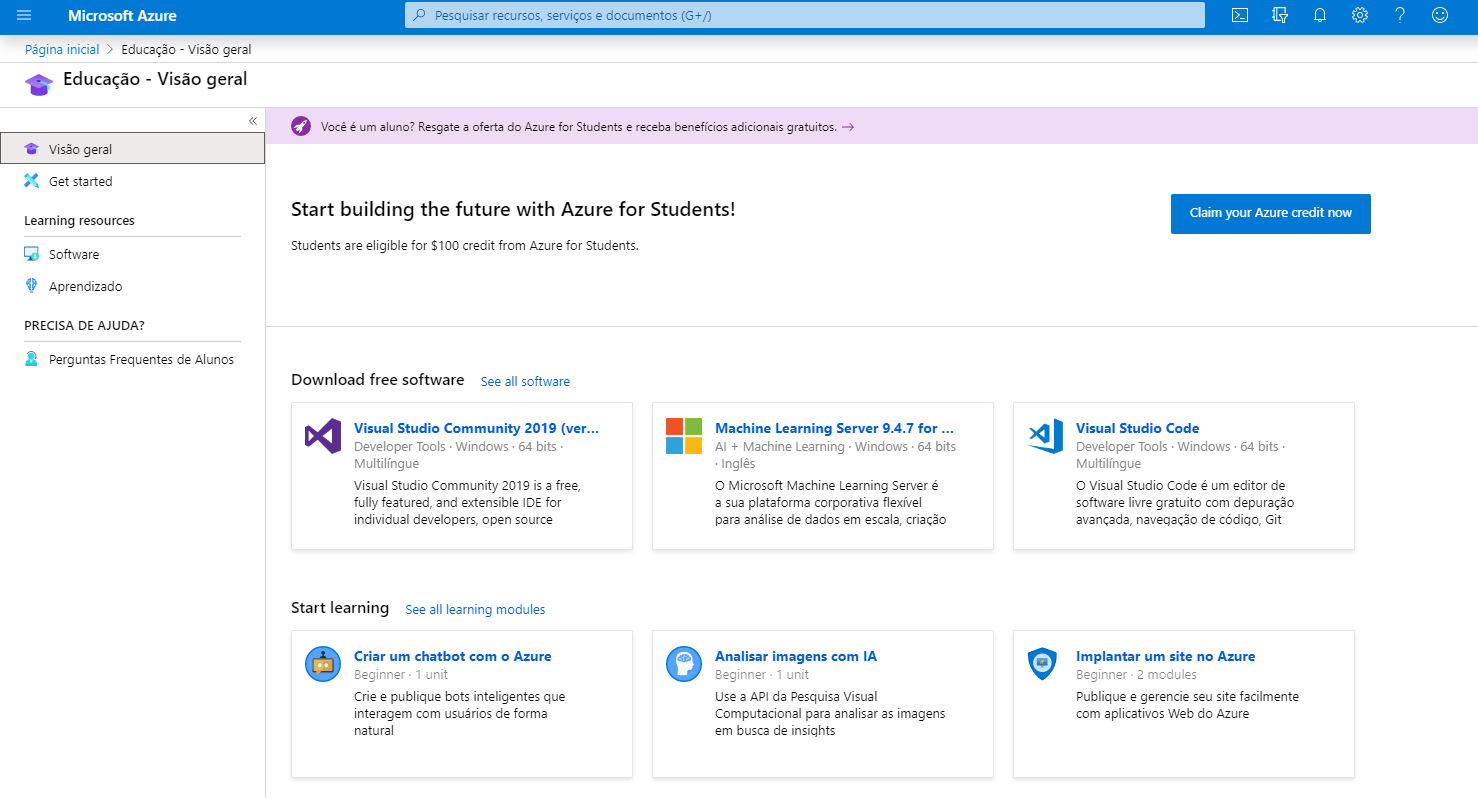Click the PRECISA DE AJUDA? section label
The height and width of the screenshot is (798, 1478).
85,326
